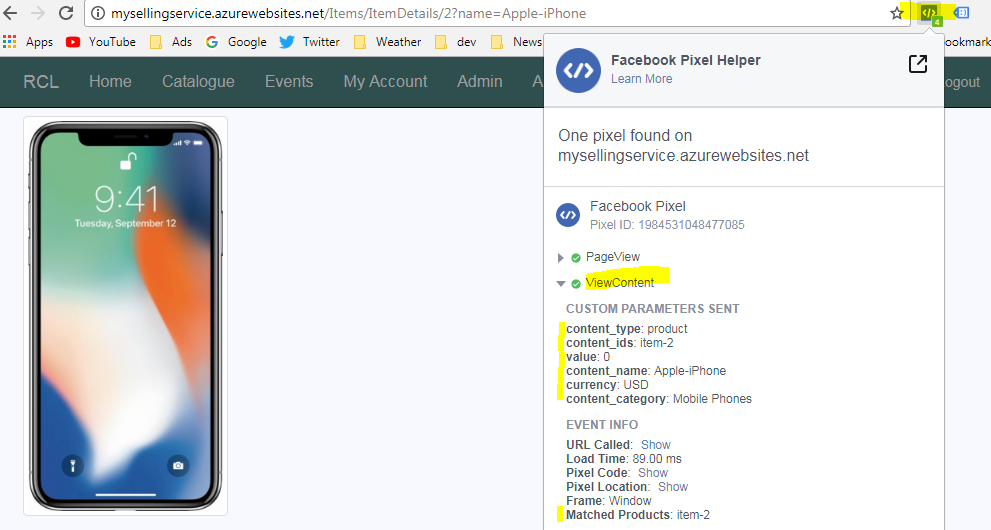Click the browser back arrow
The image size is (991, 530).
click(x=11, y=13)
